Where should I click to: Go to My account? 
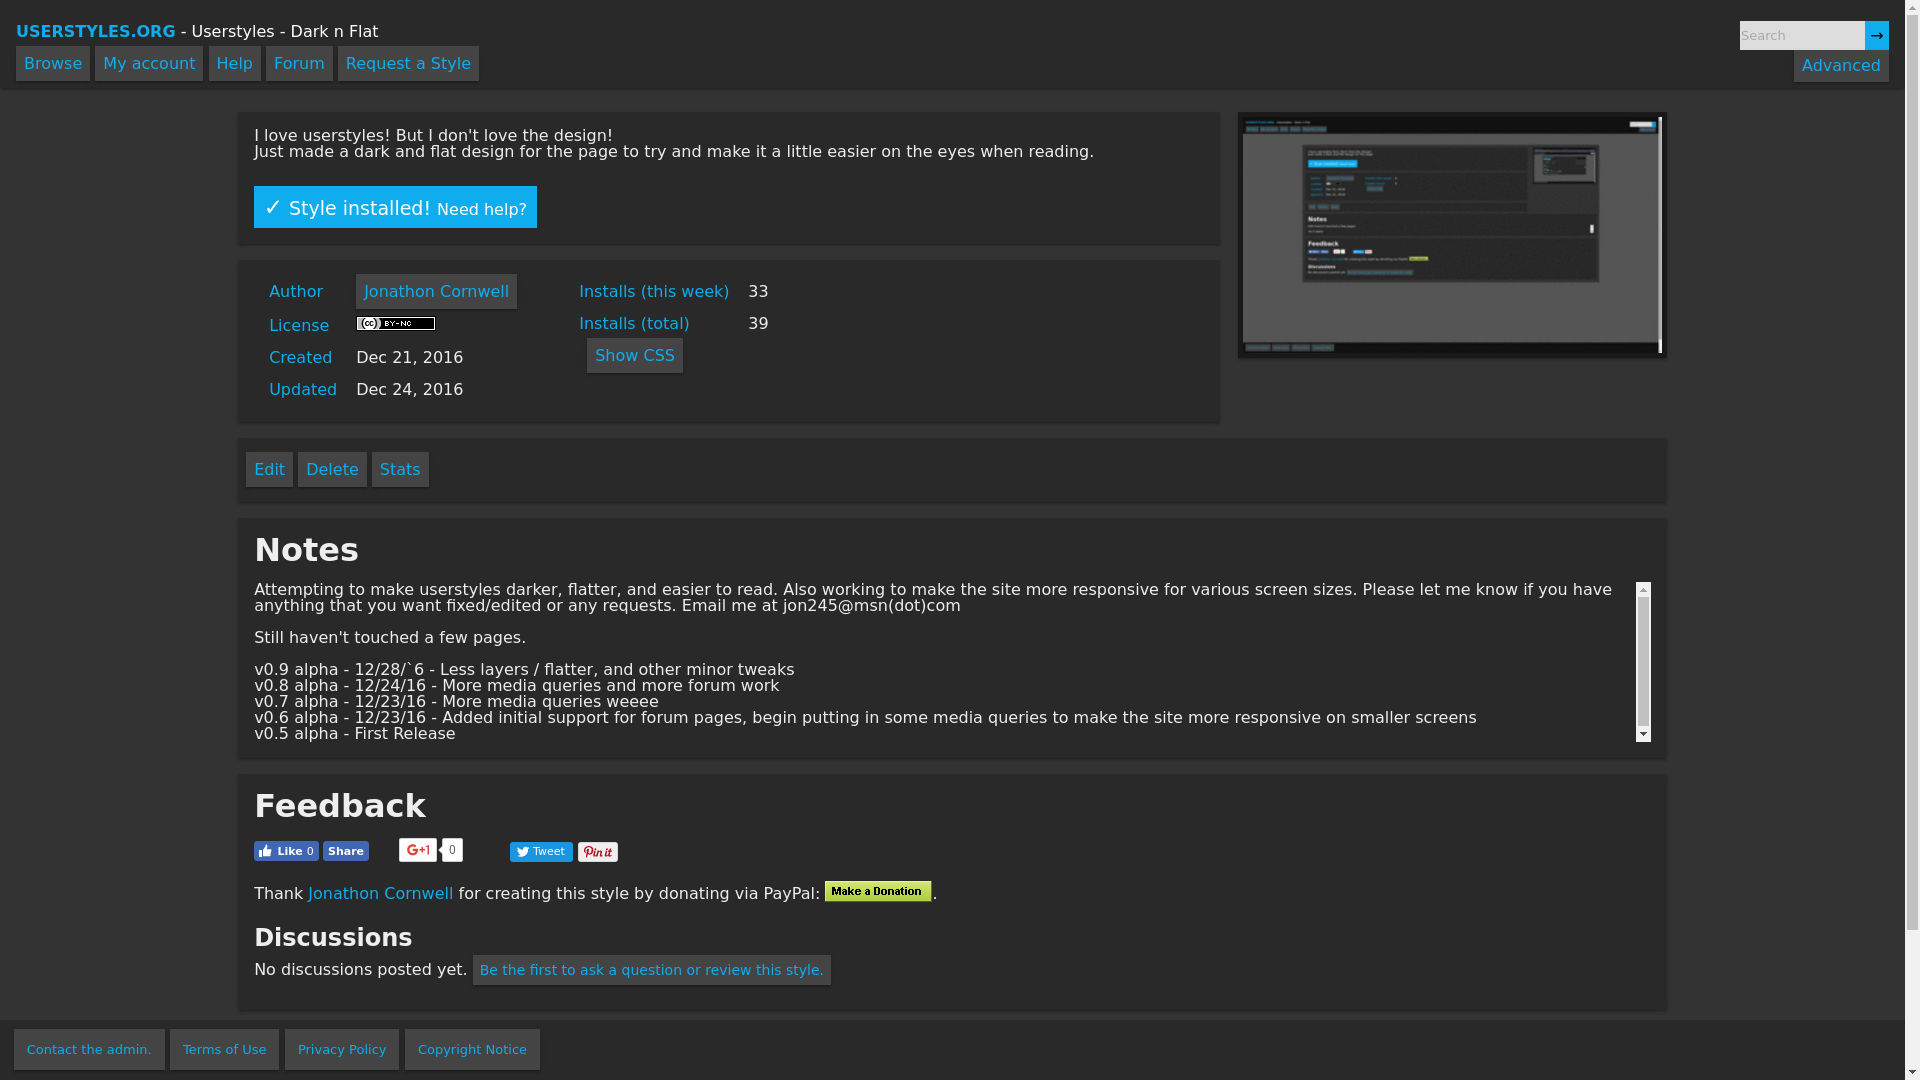coord(149,63)
